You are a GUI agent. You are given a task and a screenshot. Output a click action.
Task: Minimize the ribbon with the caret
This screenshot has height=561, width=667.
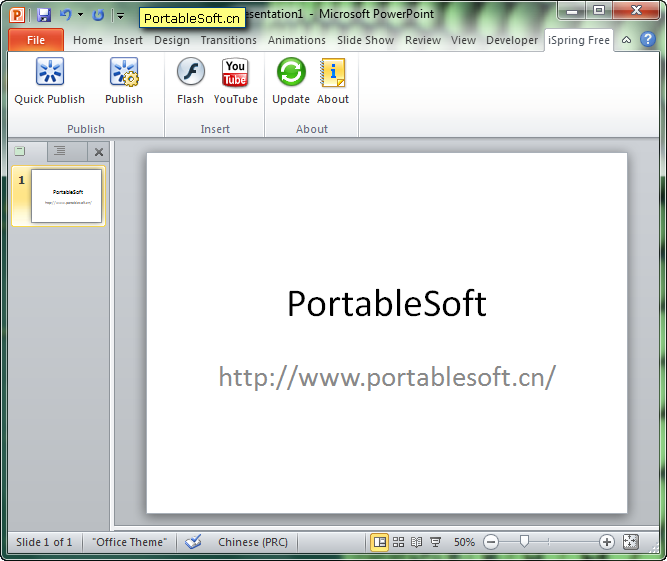coord(626,40)
